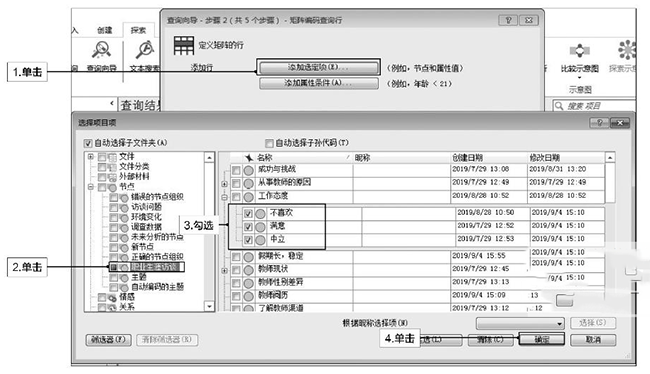Click the node list scrollbar up arrow
Screen dimensions: 650x374
click(x=609, y=158)
